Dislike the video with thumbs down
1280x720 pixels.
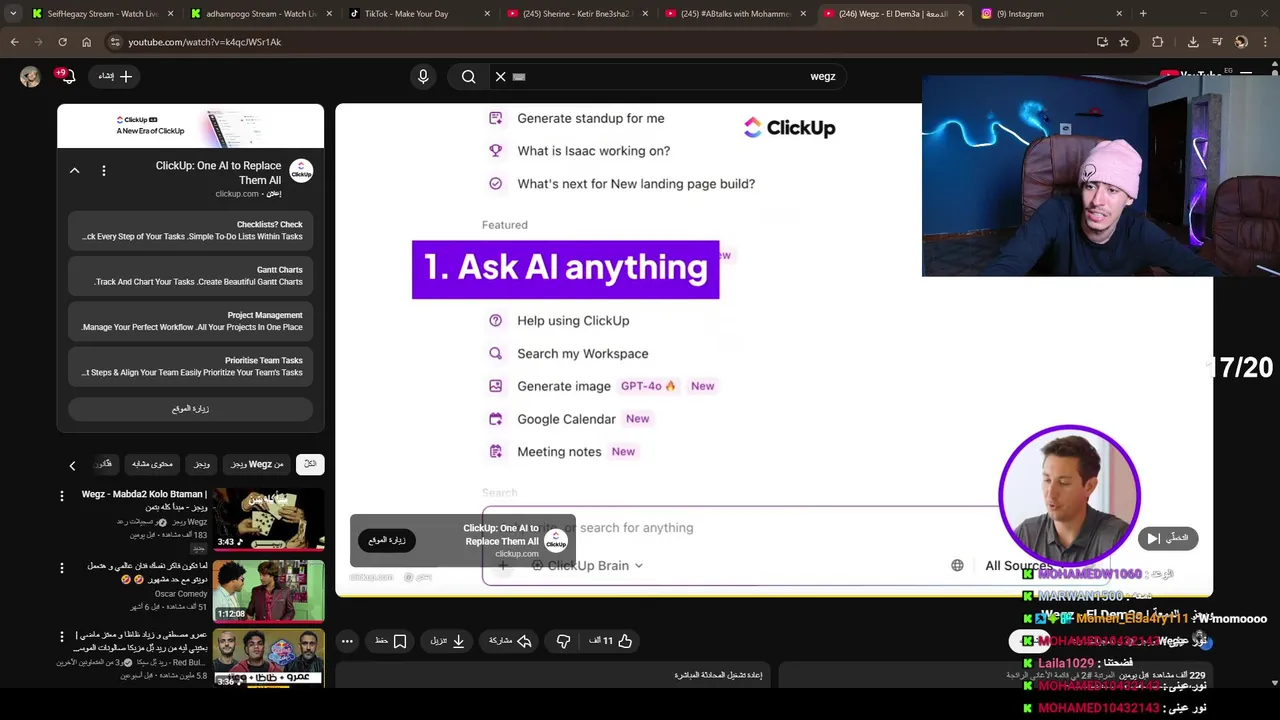pos(563,641)
